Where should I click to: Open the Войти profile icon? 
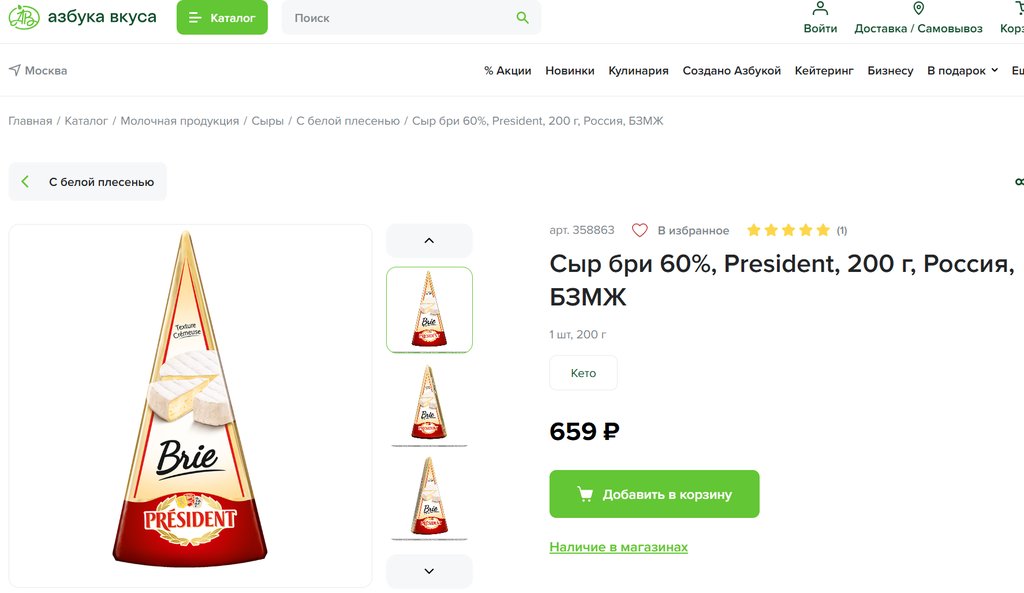click(x=820, y=9)
